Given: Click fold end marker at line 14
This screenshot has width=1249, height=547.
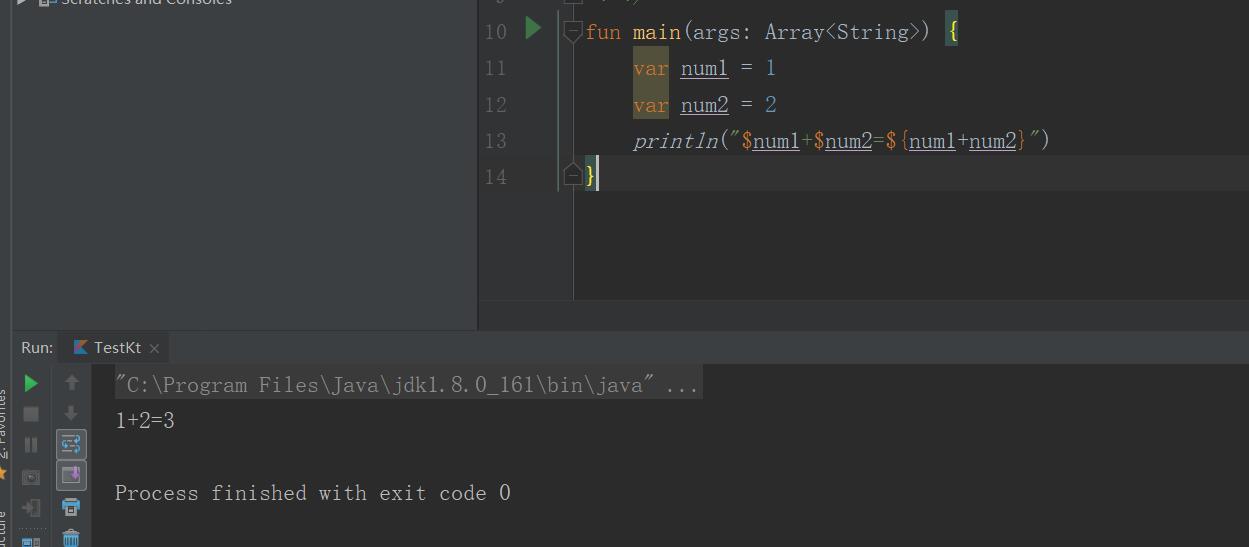Looking at the screenshot, I should tap(572, 176).
